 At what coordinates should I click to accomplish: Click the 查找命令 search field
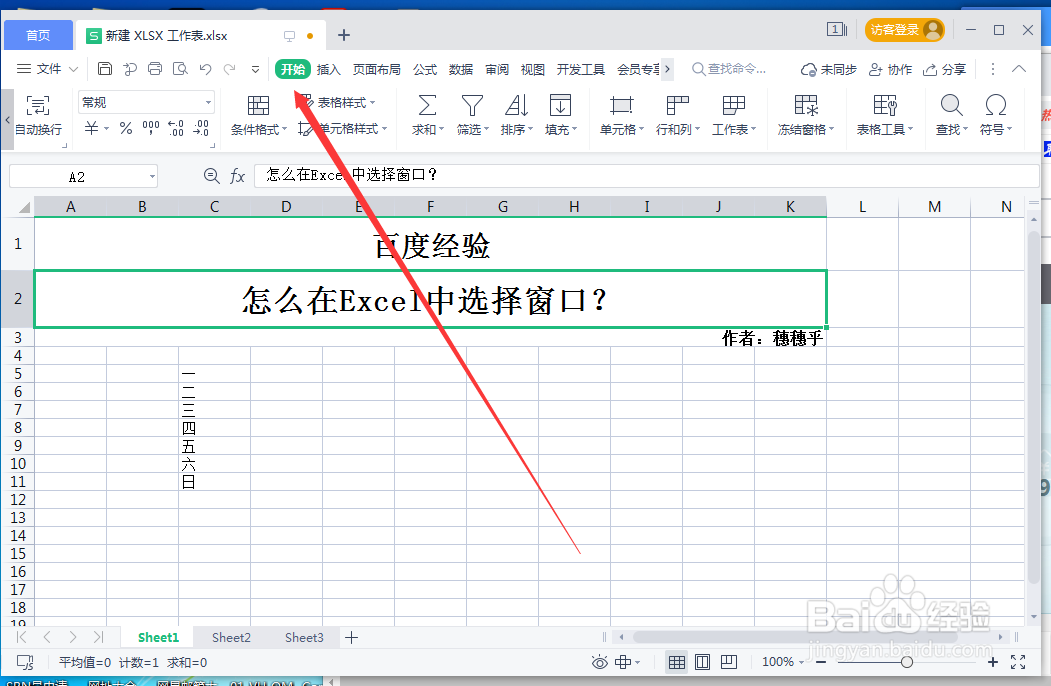(729, 68)
